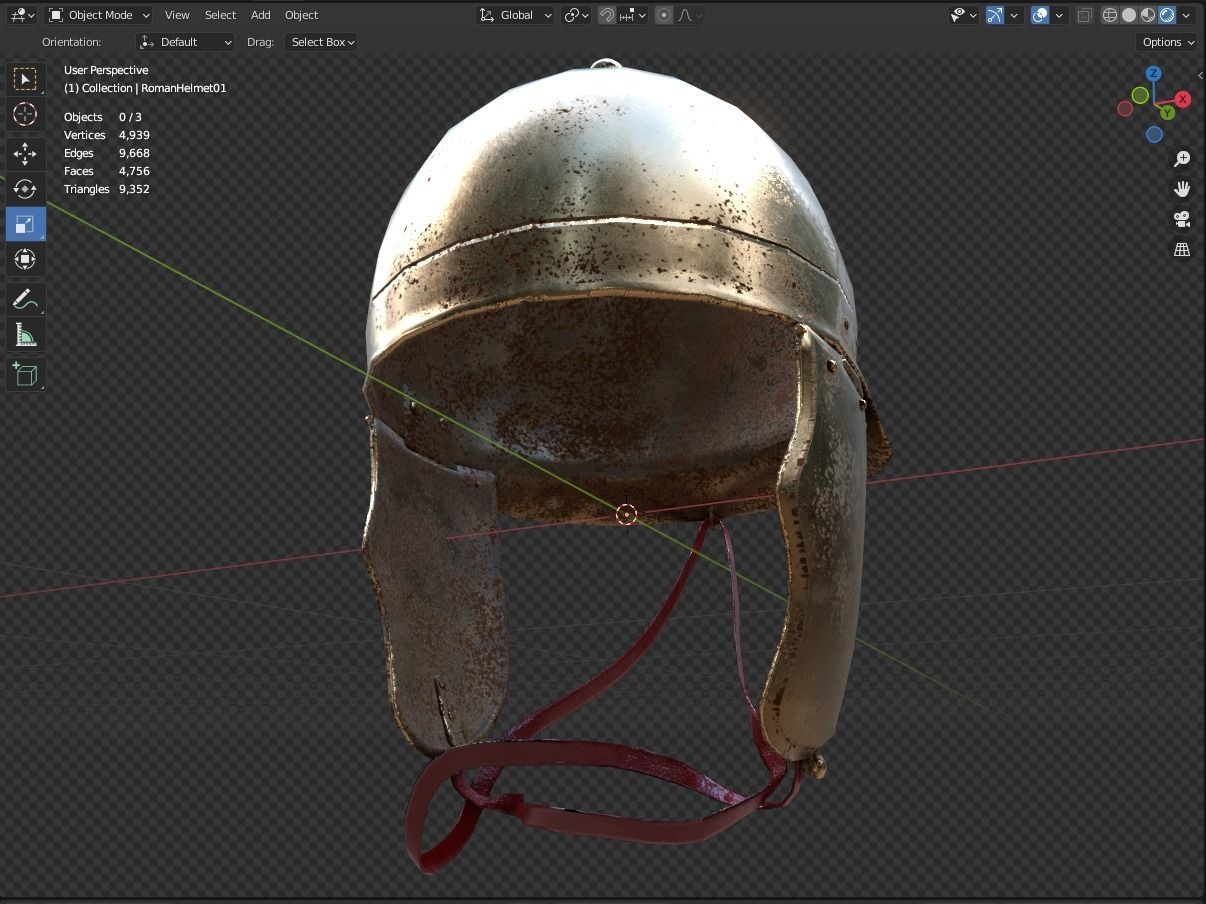This screenshot has height=904, width=1206.
Task: Expand the viewport gizmos options arrow
Action: click(x=1014, y=15)
